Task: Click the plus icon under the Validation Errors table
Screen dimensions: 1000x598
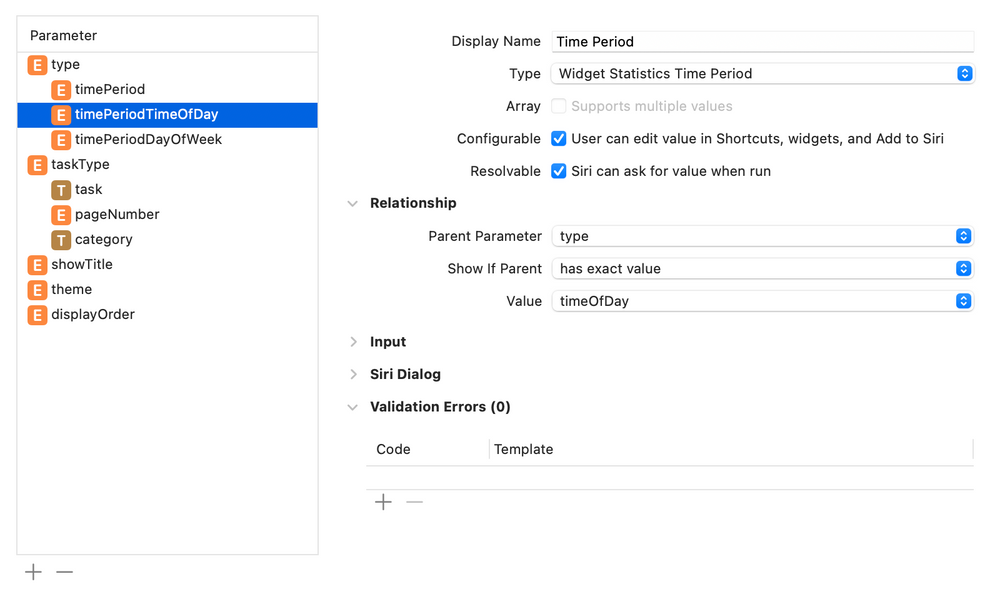Action: 383,501
